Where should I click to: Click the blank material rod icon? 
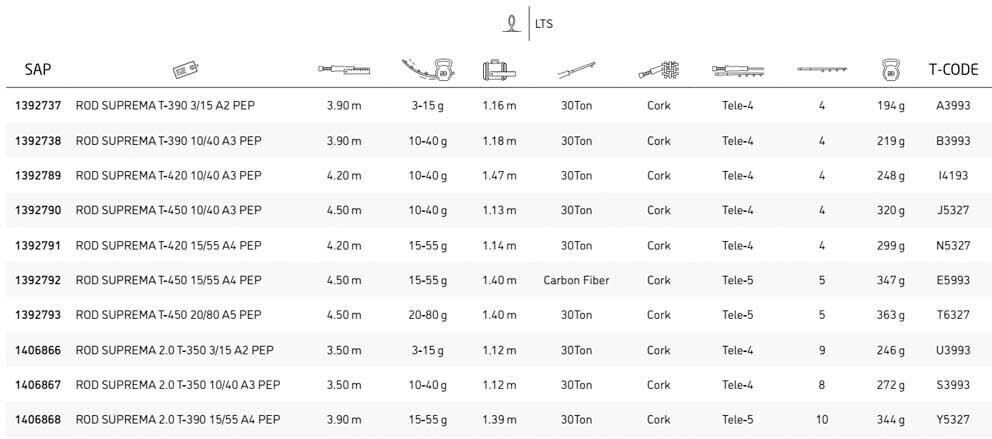tap(576, 70)
